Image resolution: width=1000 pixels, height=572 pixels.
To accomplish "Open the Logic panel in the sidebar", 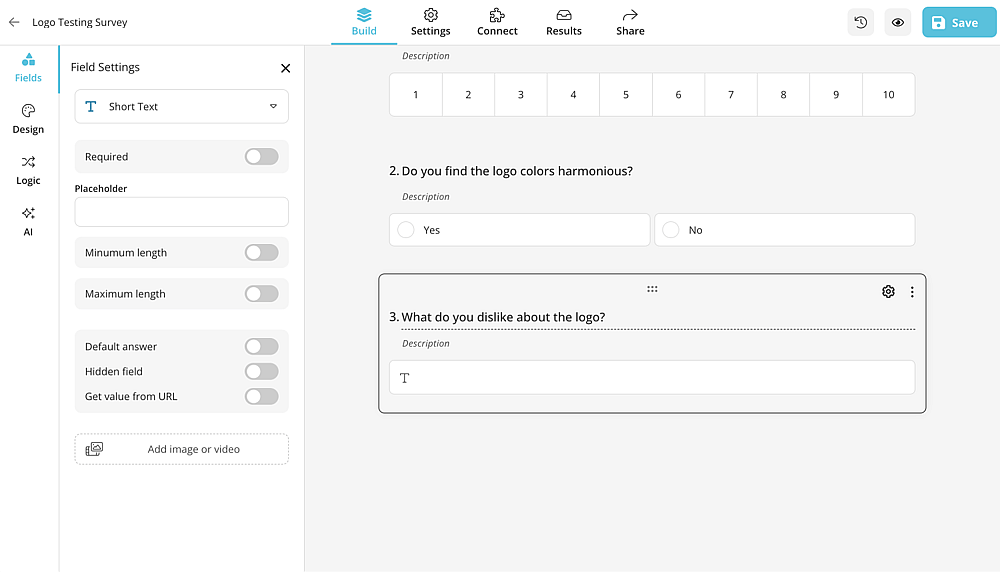I will point(28,170).
